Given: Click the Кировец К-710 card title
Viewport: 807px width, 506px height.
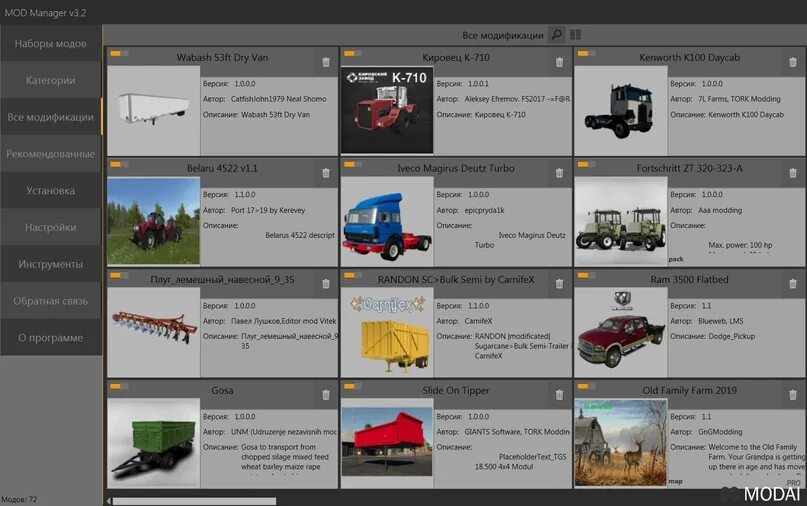Looking at the screenshot, I should click(456, 57).
